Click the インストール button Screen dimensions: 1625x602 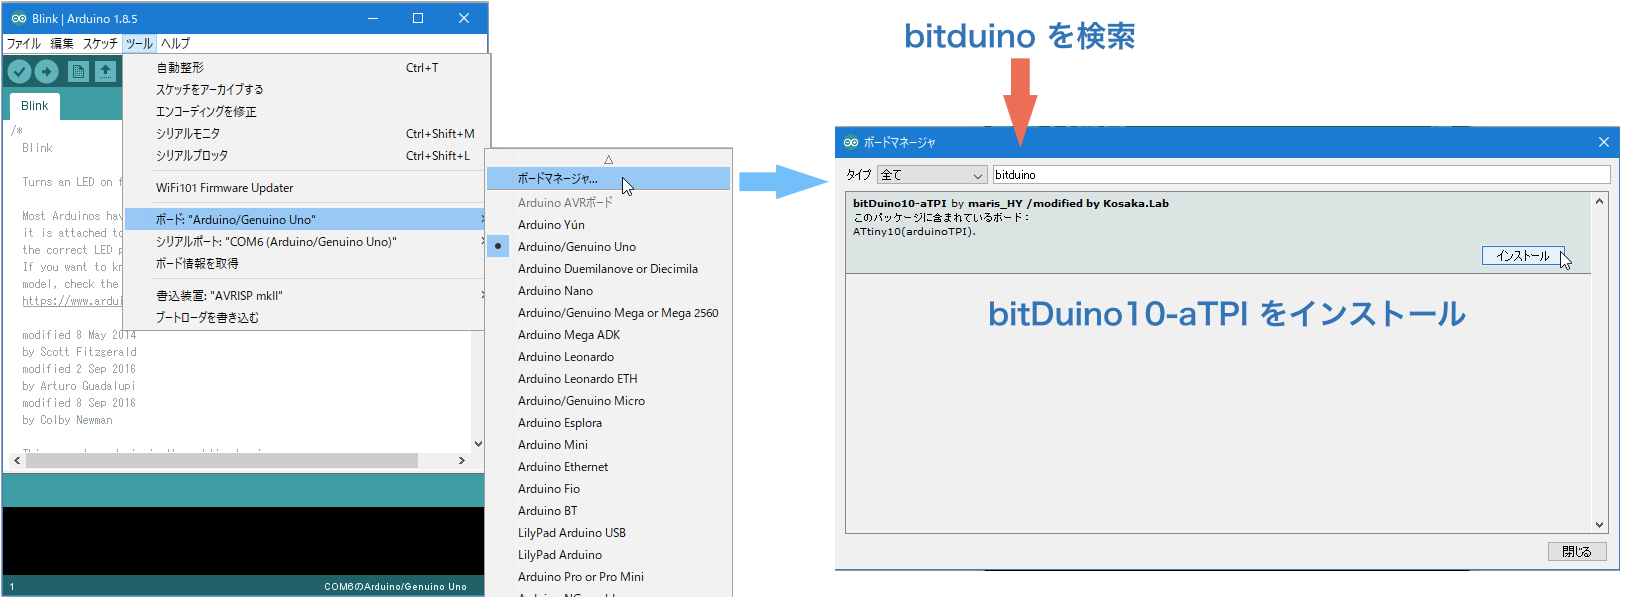point(1522,256)
